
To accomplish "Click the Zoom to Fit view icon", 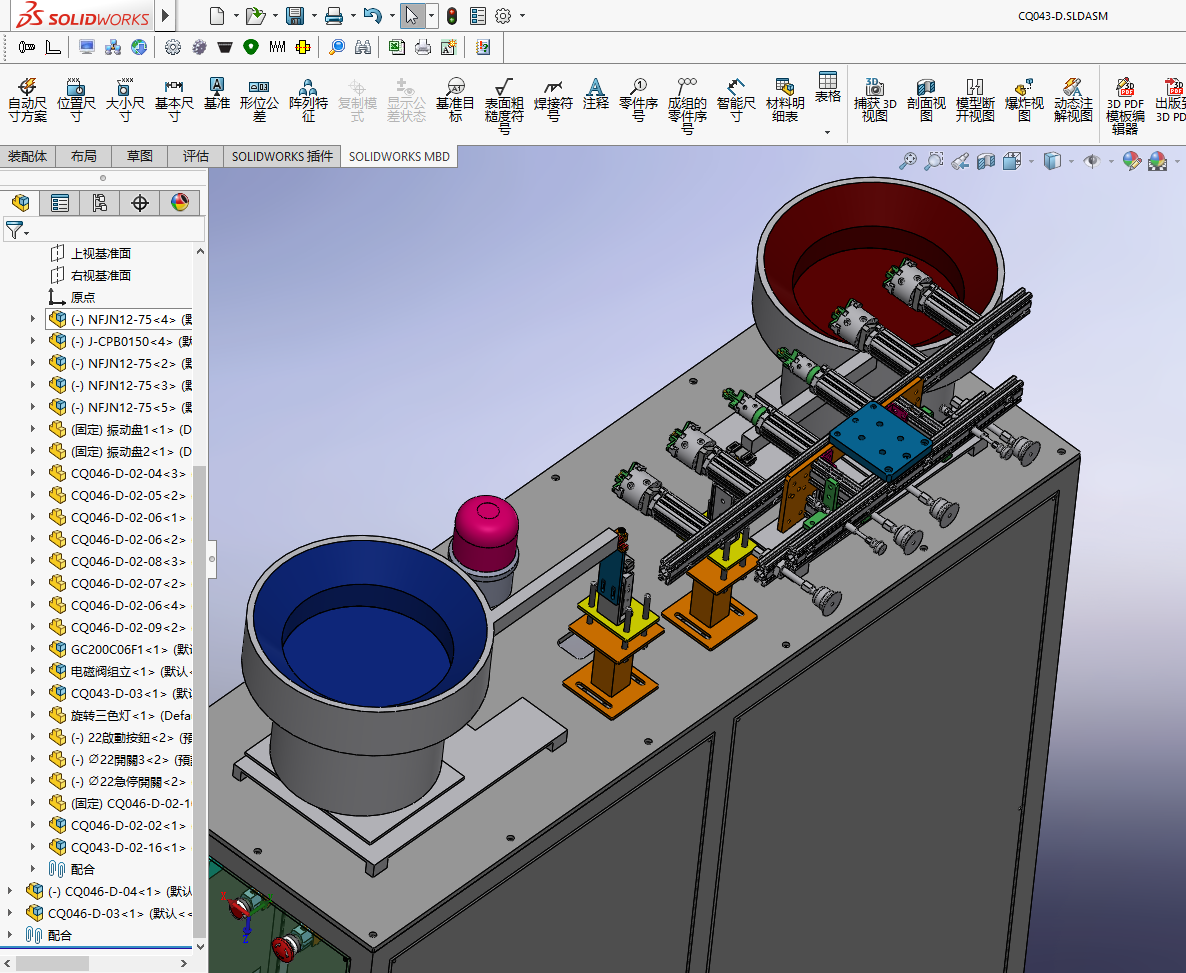I will point(908,160).
